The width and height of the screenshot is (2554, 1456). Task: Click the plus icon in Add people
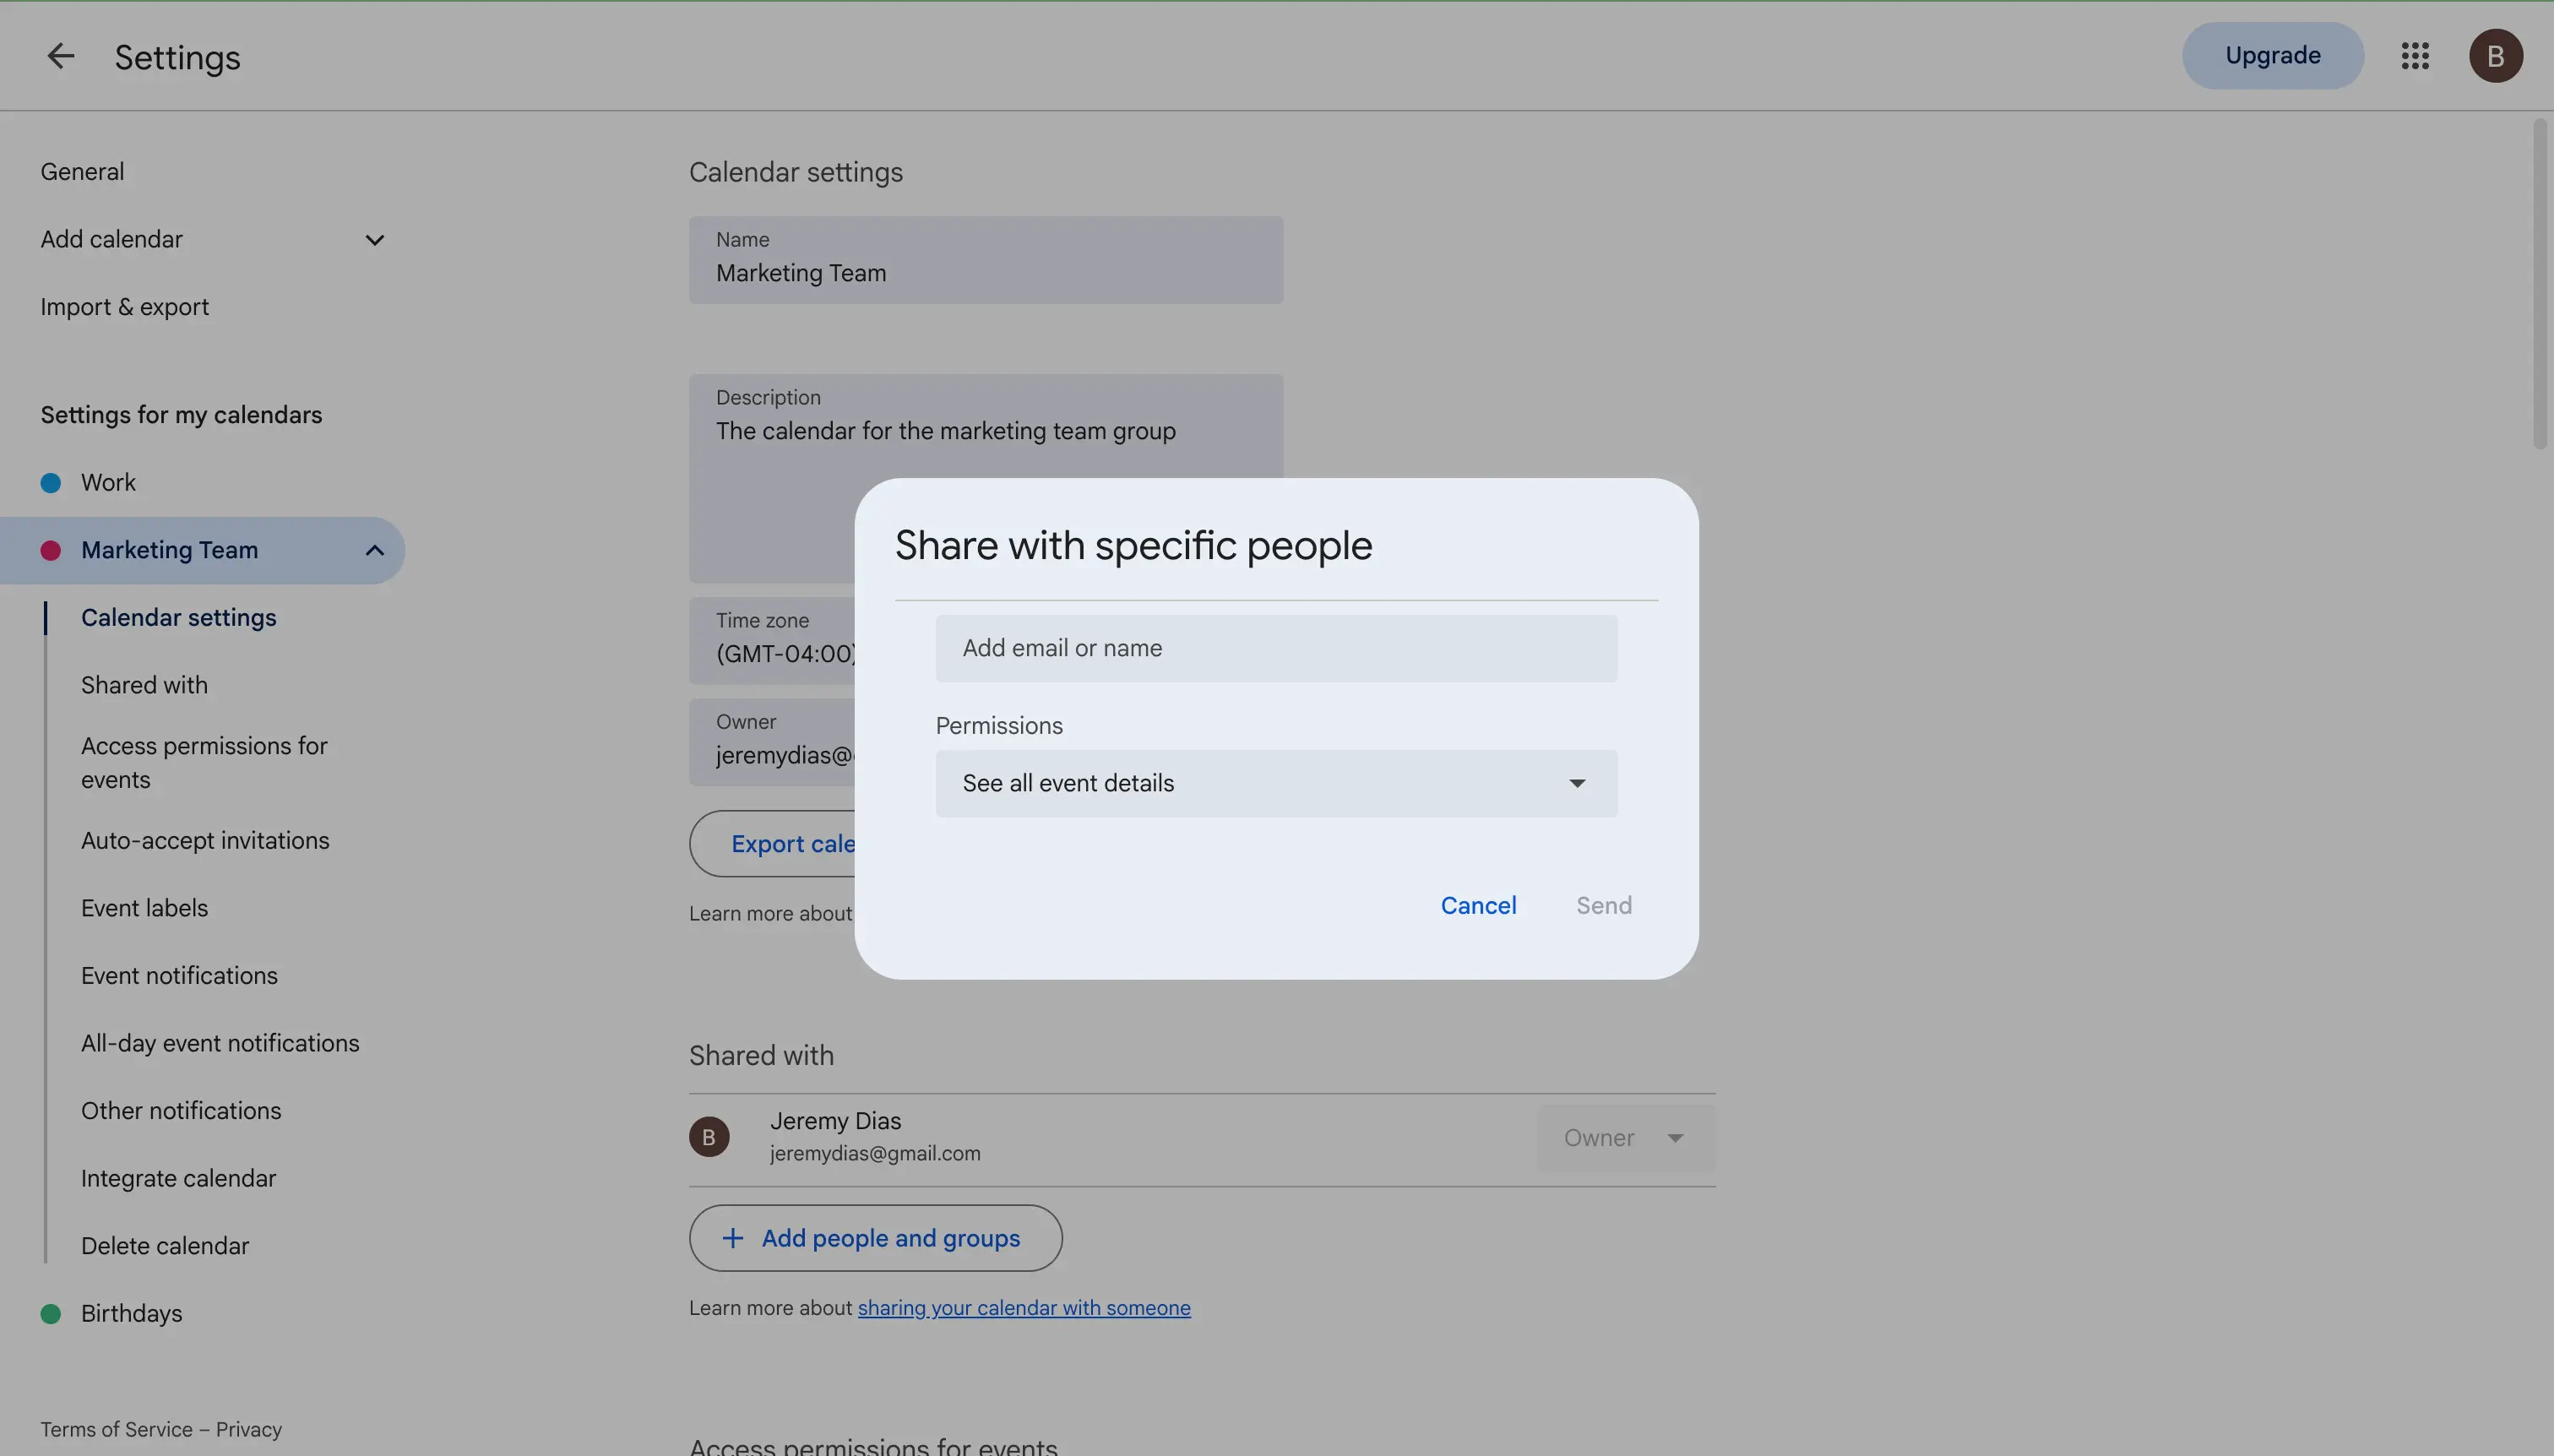pos(732,1239)
